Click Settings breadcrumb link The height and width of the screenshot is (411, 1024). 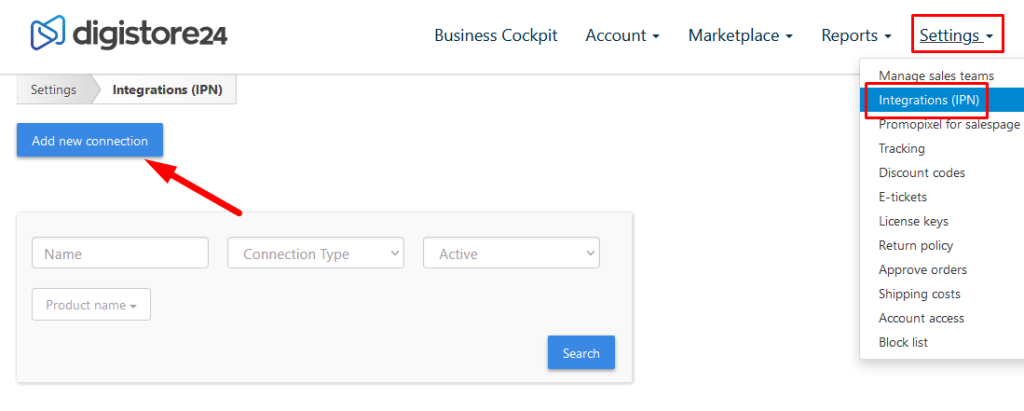[x=54, y=90]
